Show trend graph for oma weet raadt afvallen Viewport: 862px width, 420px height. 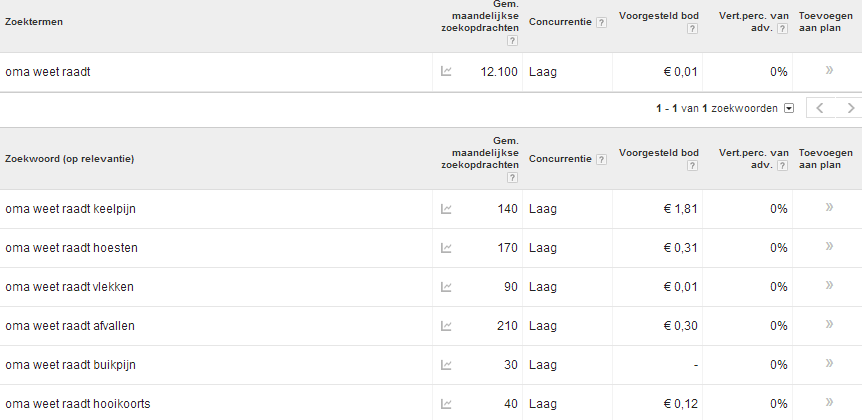446,326
